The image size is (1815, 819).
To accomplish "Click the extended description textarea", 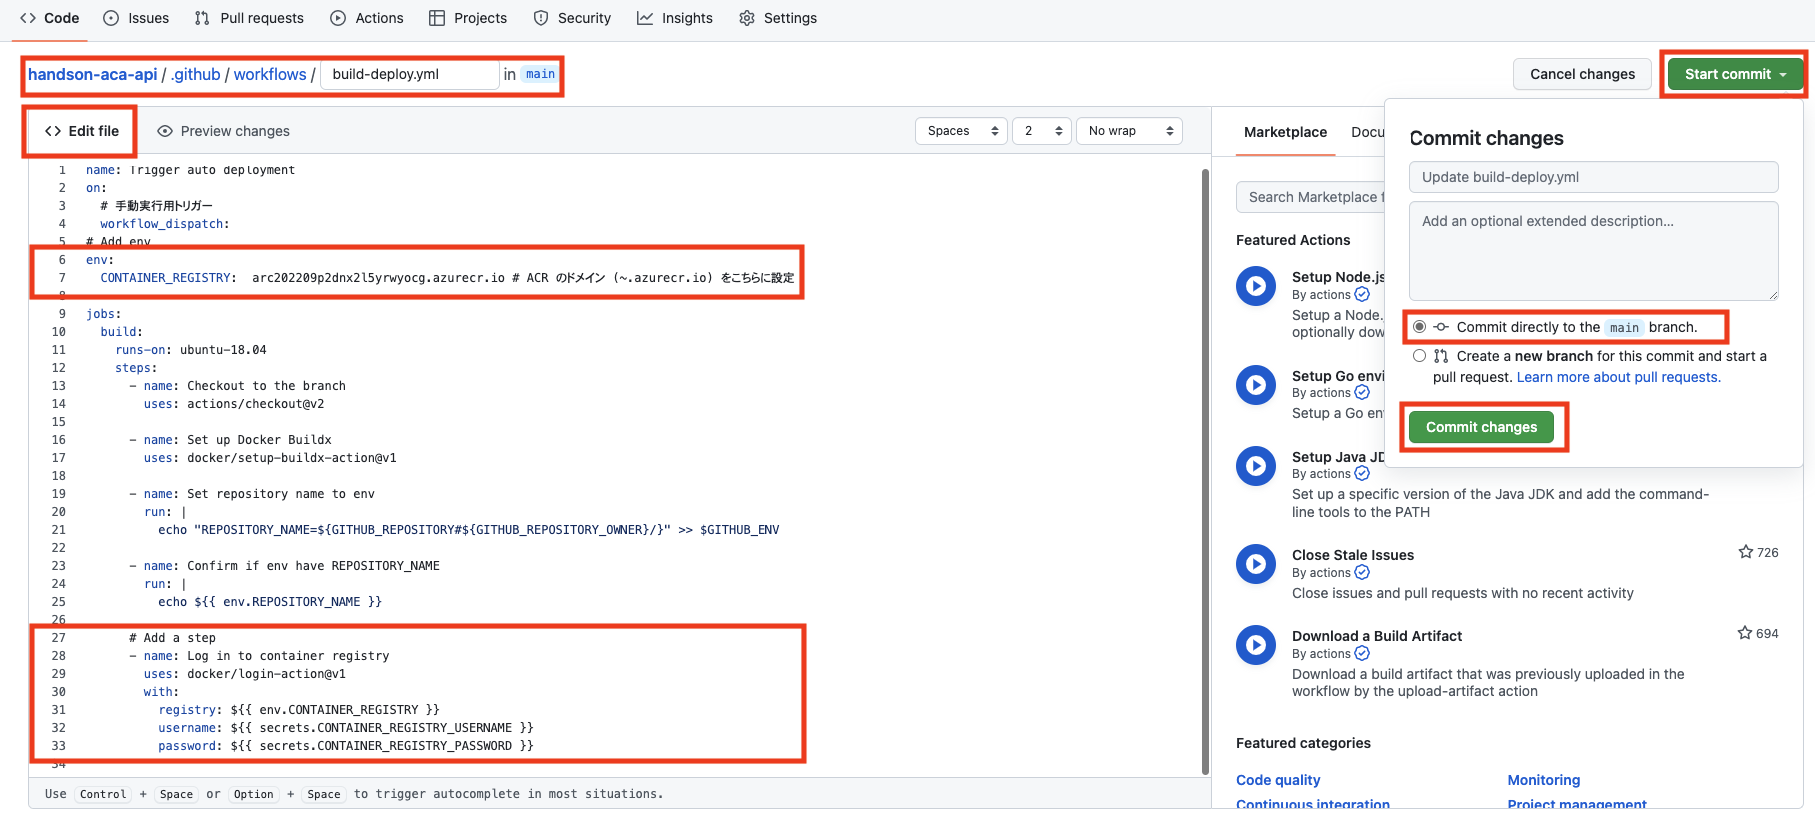I will click(x=1593, y=251).
